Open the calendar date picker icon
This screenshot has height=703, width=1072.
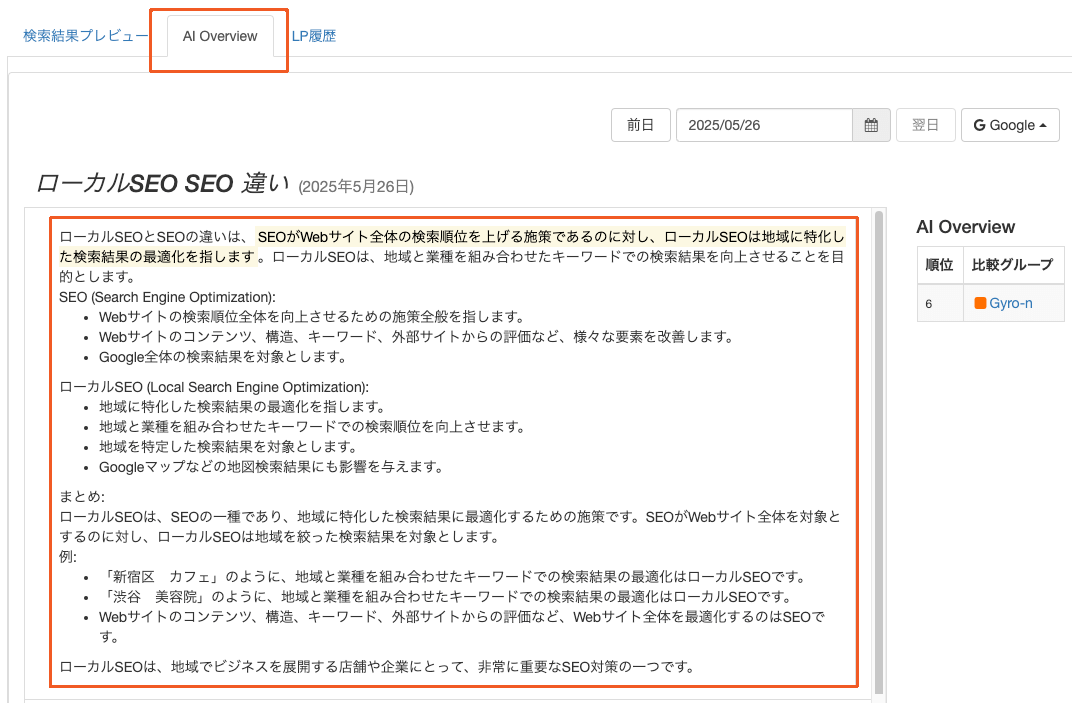coord(871,125)
